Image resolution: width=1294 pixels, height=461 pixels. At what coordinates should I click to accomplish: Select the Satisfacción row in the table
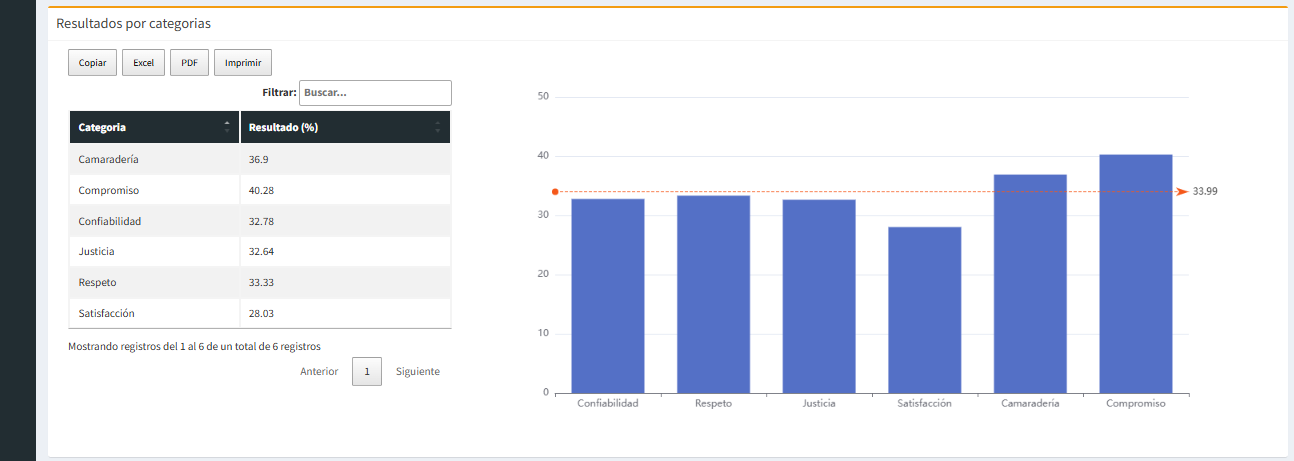(x=260, y=313)
